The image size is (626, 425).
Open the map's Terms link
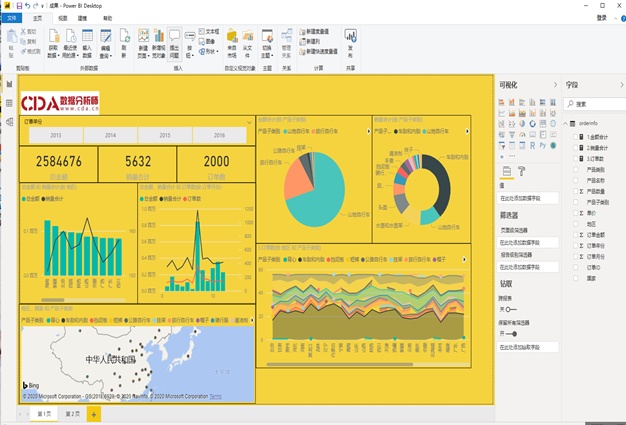pos(215,396)
